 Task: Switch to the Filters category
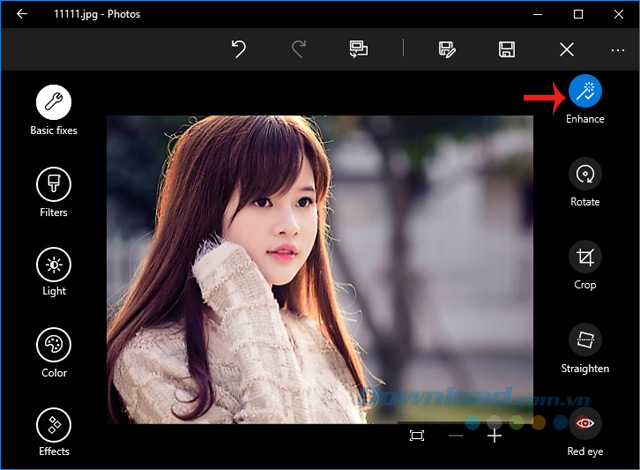(53, 184)
